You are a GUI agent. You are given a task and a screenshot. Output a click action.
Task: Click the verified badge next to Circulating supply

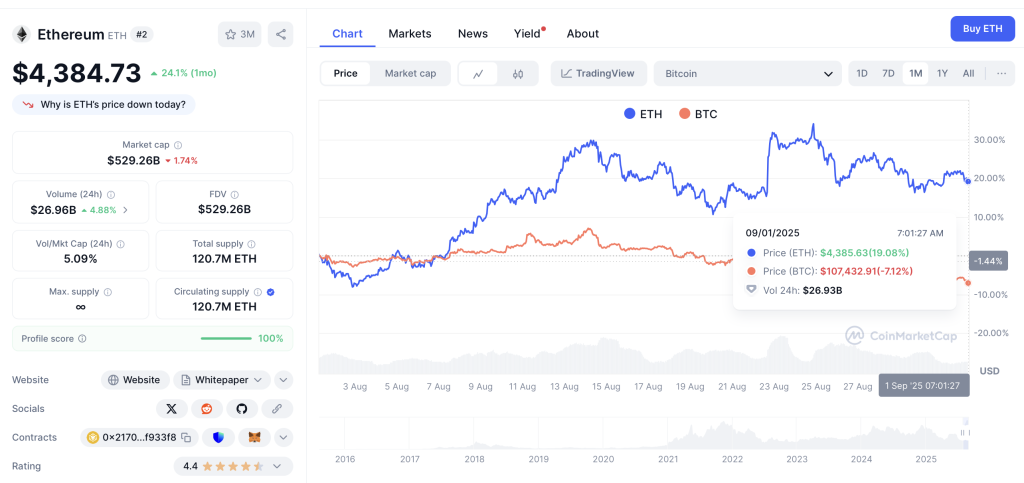coord(270,292)
